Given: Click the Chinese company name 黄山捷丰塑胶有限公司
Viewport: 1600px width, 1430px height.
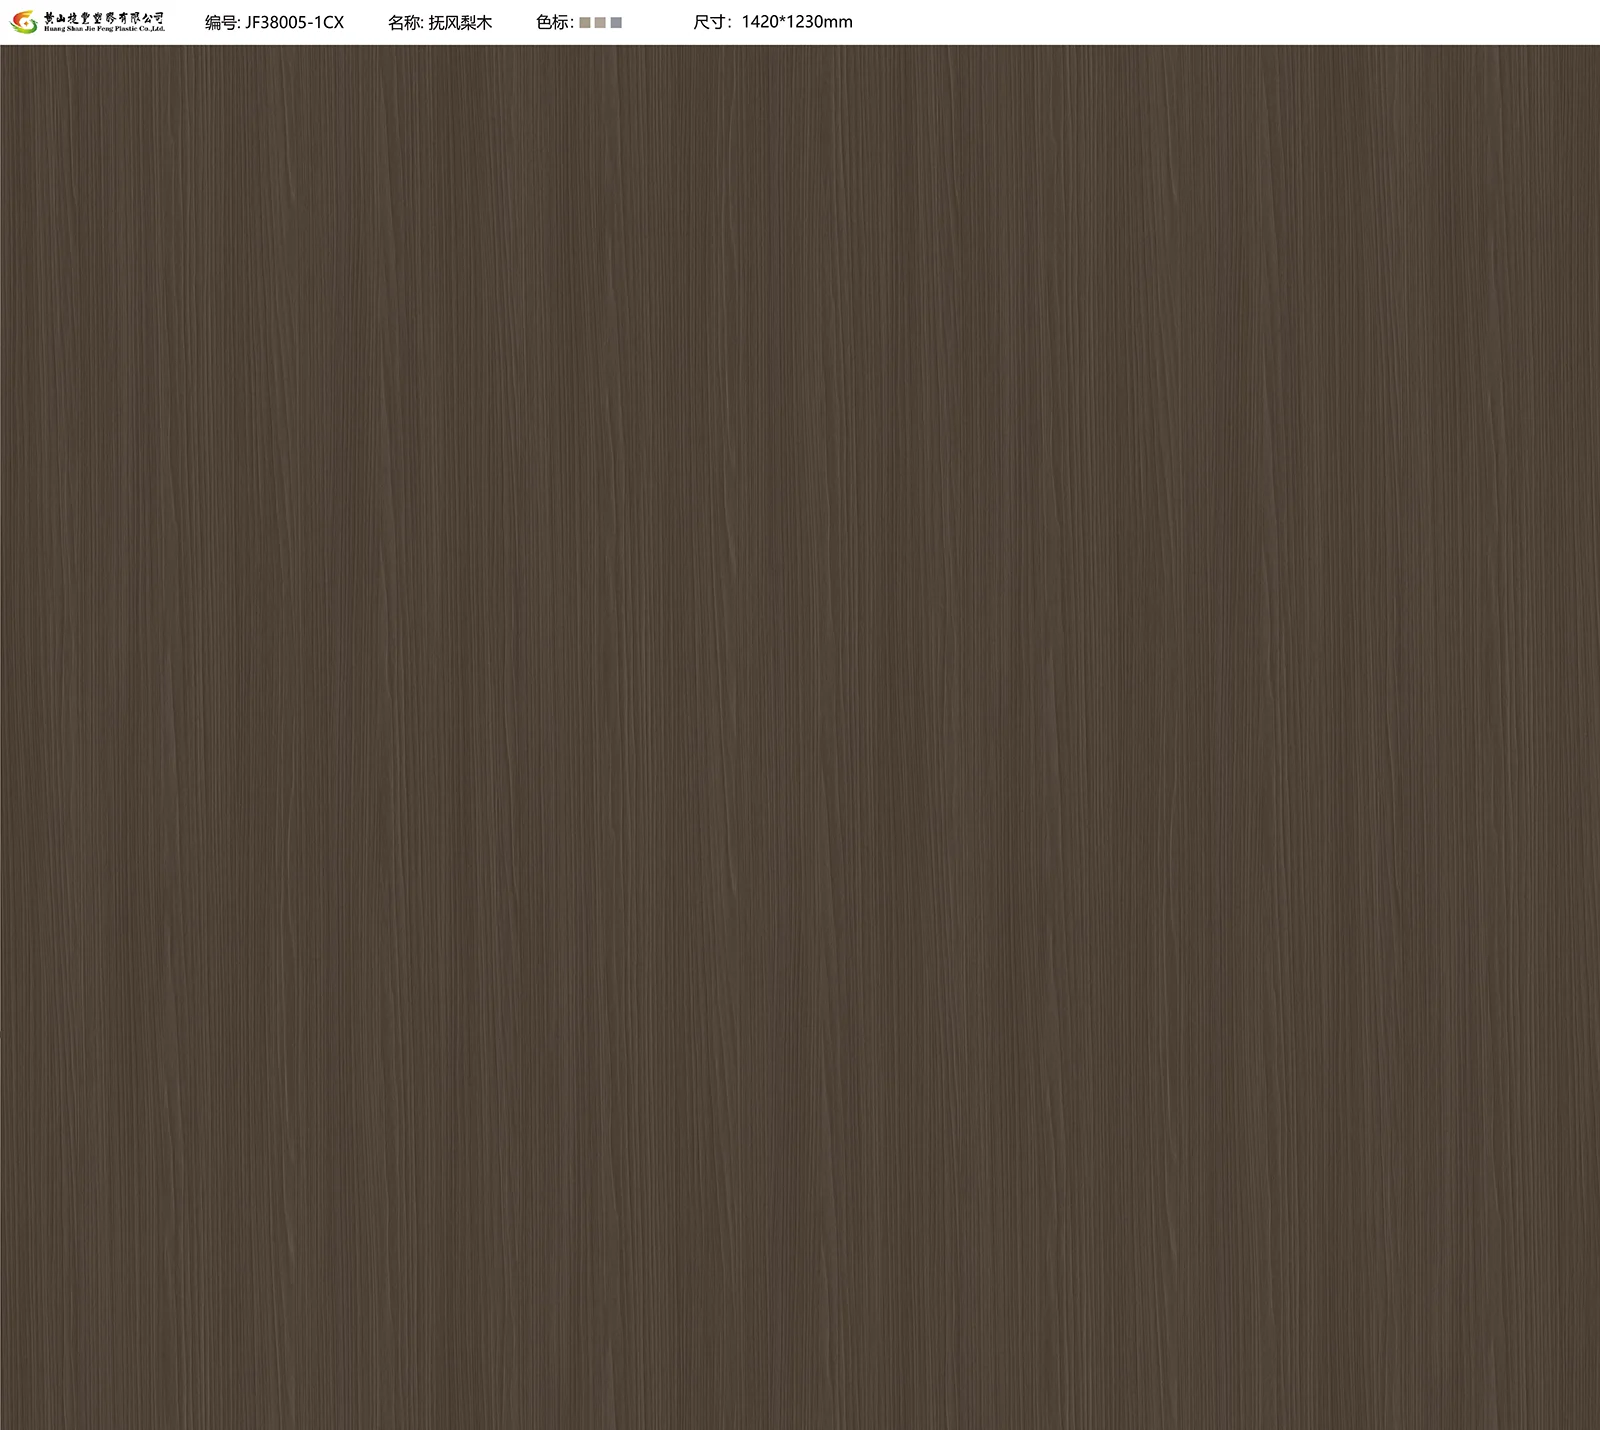Looking at the screenshot, I should (104, 17).
